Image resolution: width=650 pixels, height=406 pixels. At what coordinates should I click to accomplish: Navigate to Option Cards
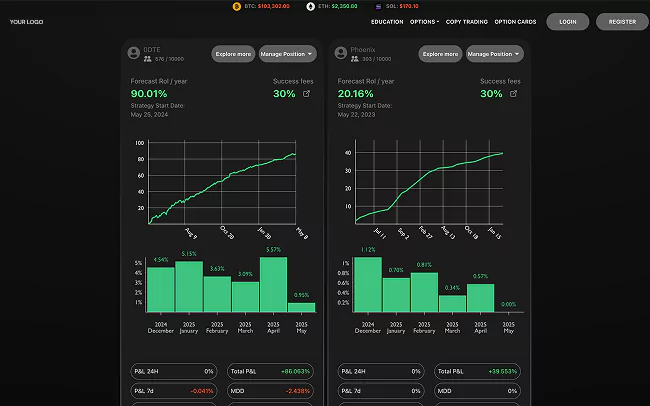[x=516, y=21]
